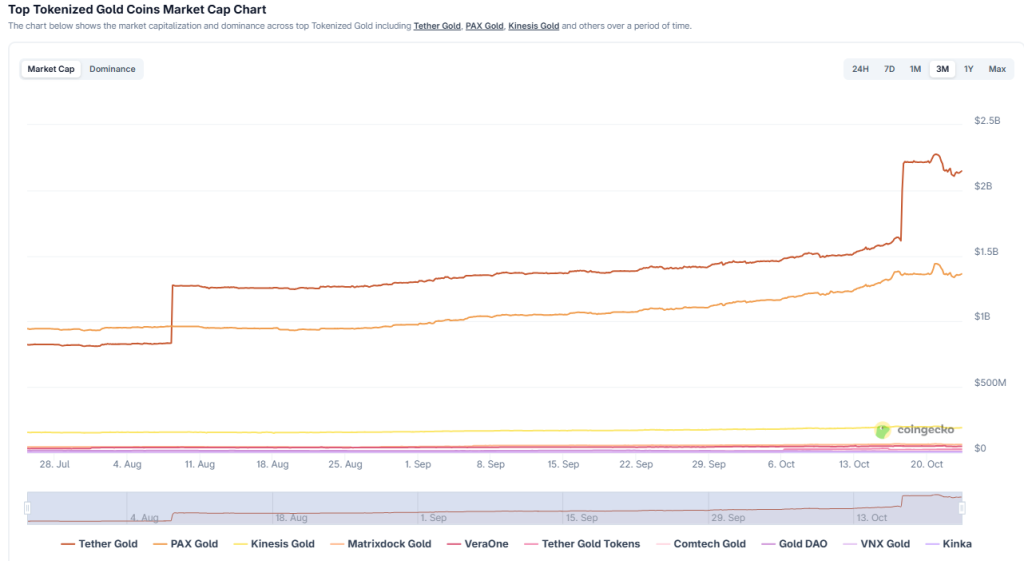The width and height of the screenshot is (1024, 561).
Task: Select 1M range button
Action: 915,69
